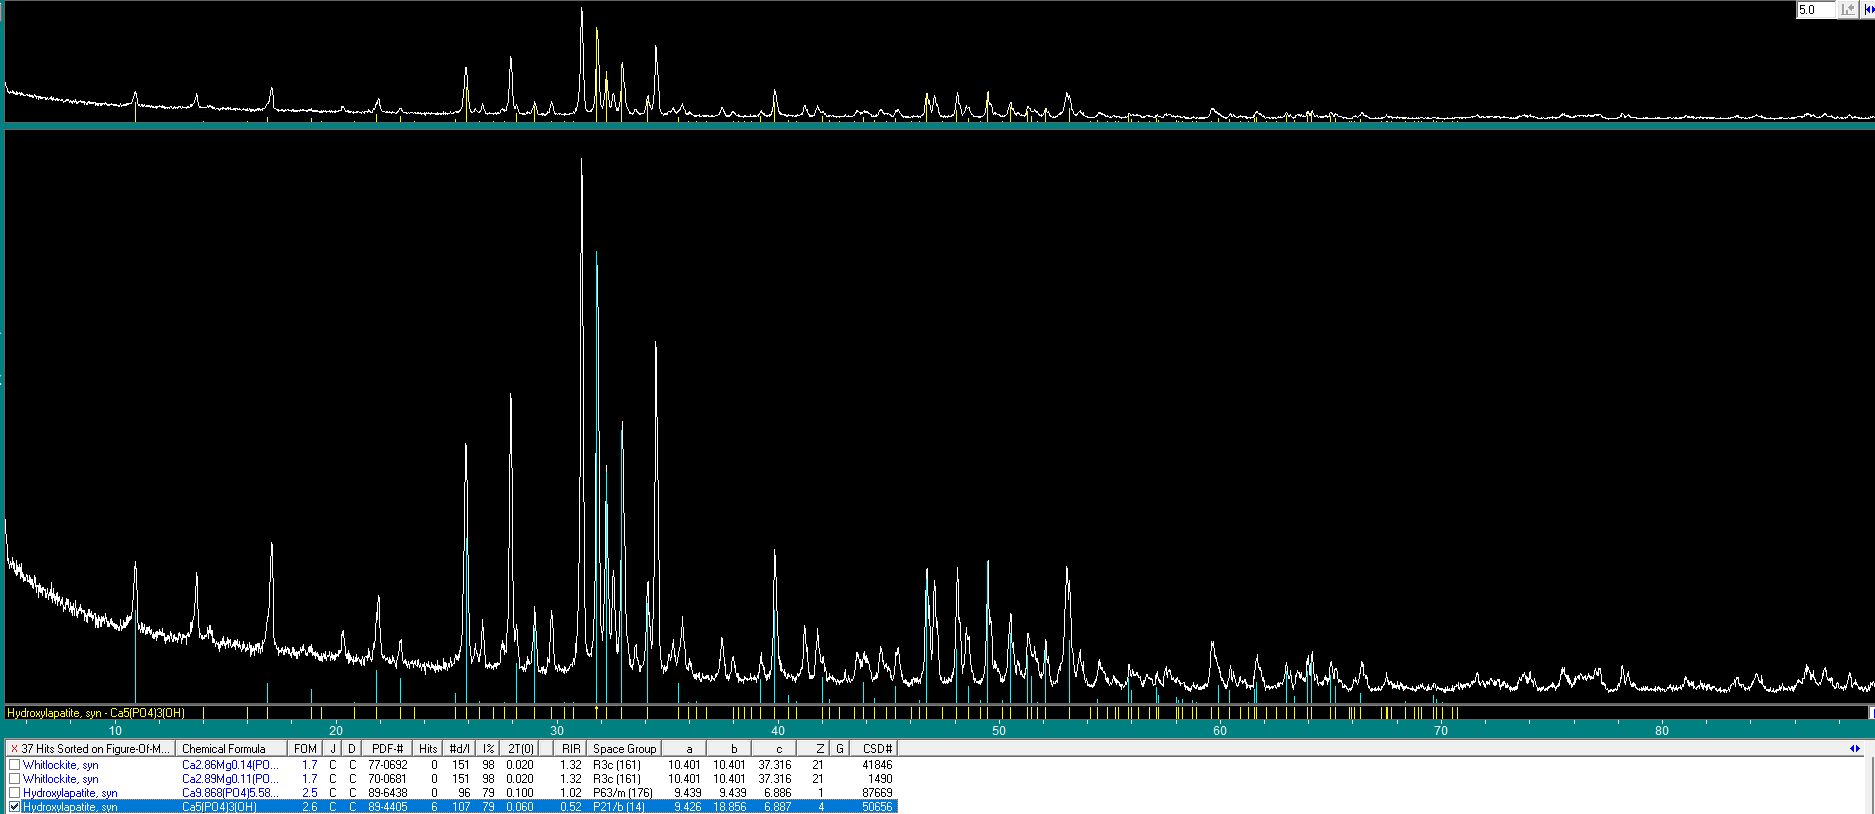Image resolution: width=1875 pixels, height=814 pixels.
Task: Click the CSD# column header
Action: coord(876,749)
